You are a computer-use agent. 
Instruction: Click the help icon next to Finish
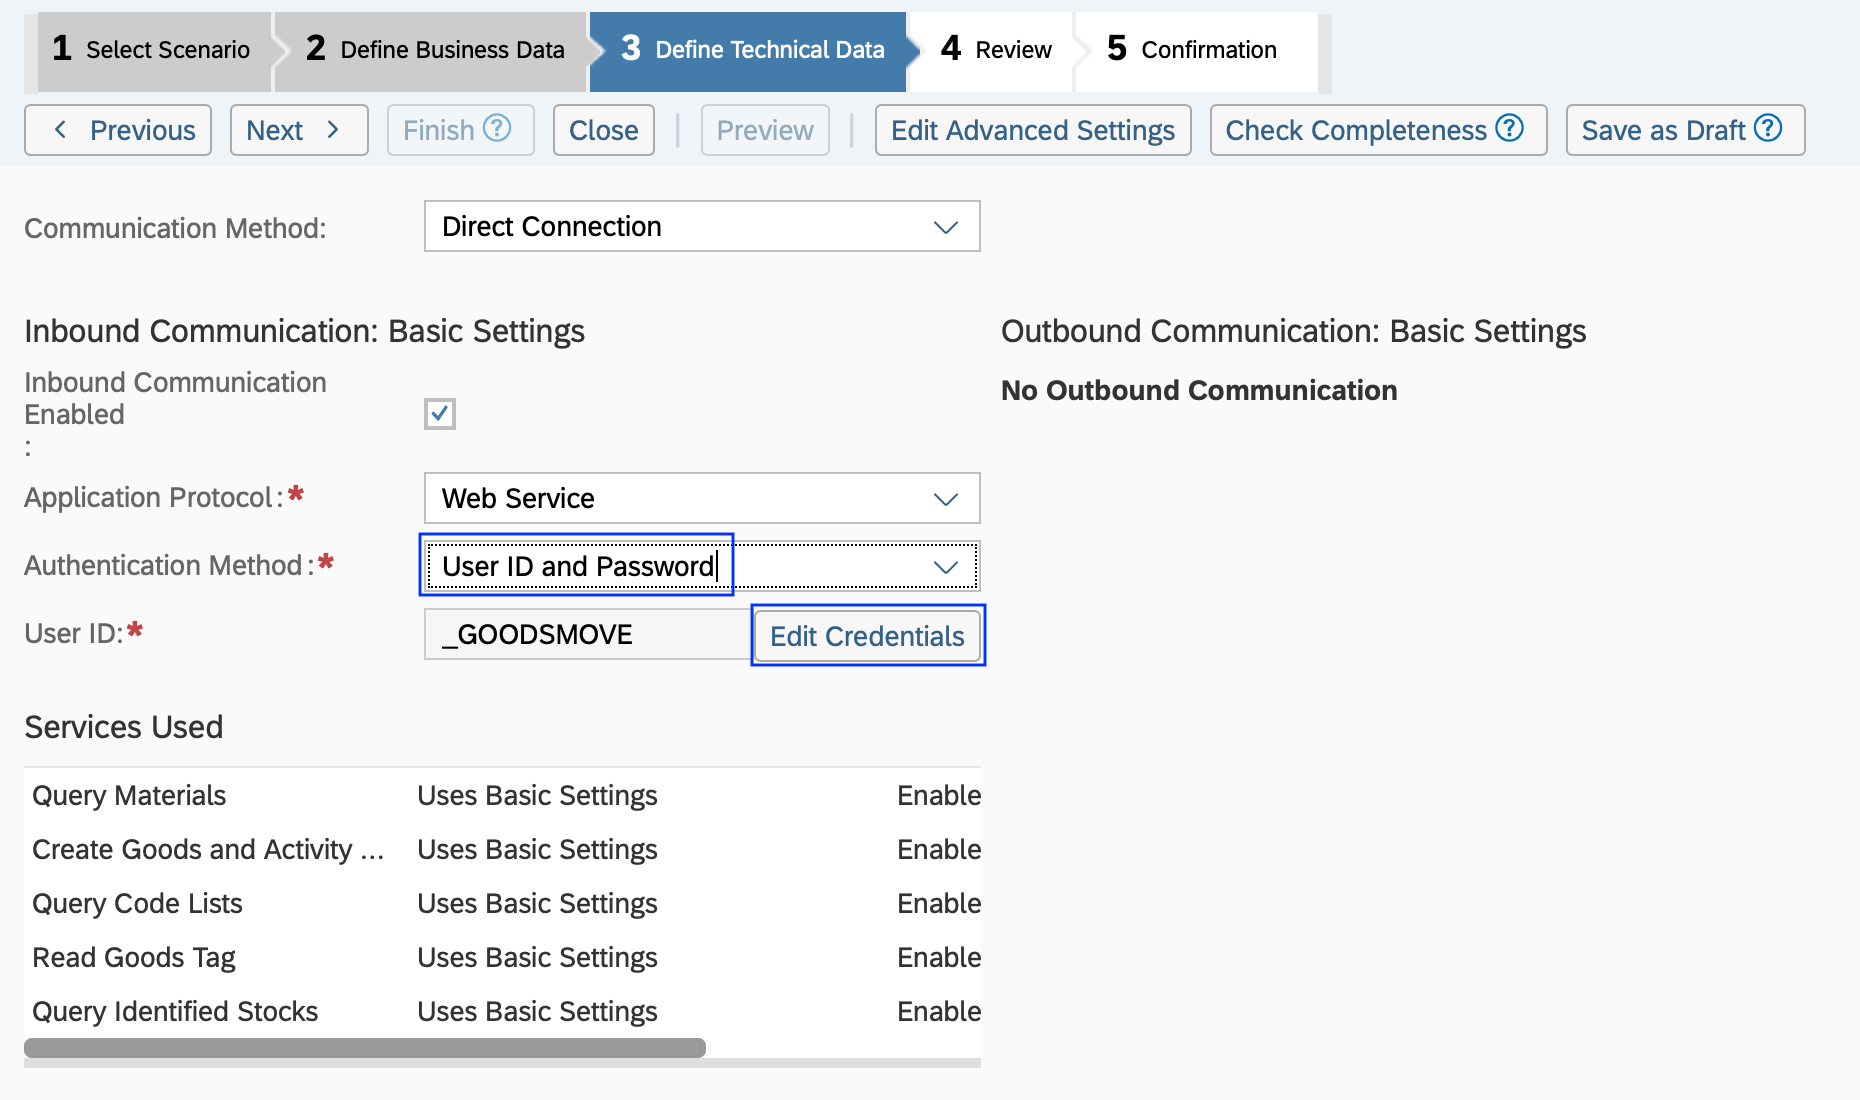pos(495,129)
